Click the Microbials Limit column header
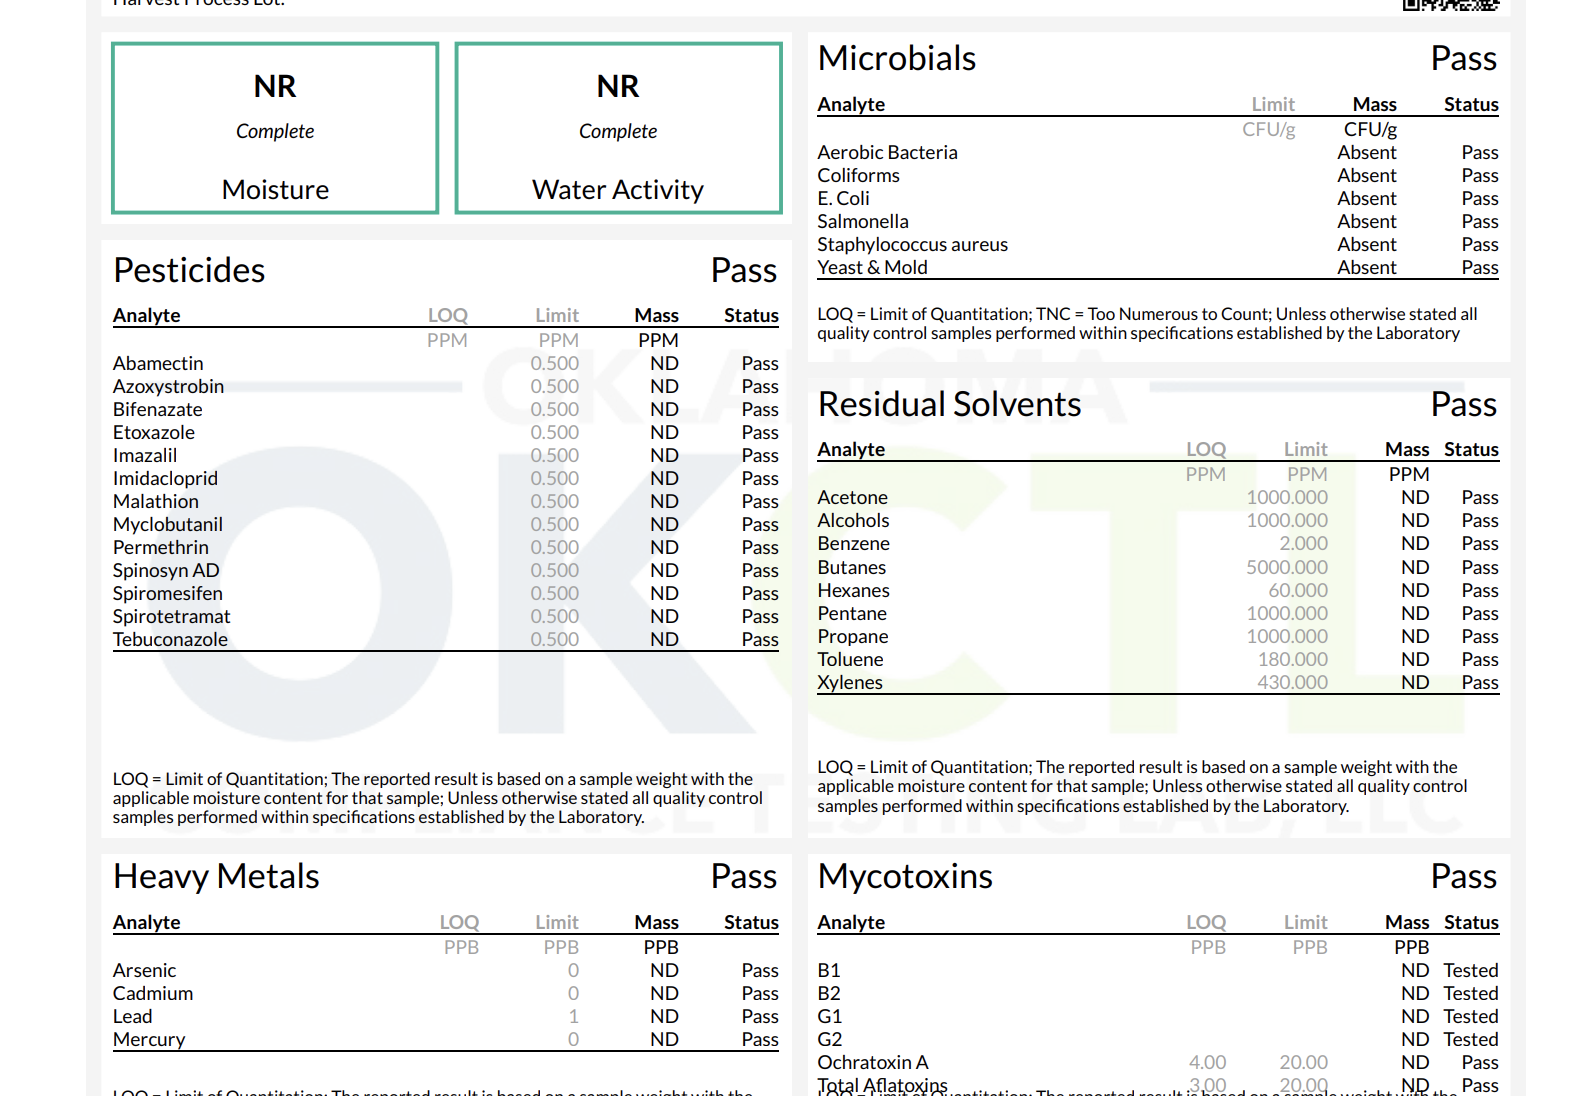Image resolution: width=1592 pixels, height=1096 pixels. click(x=1273, y=104)
